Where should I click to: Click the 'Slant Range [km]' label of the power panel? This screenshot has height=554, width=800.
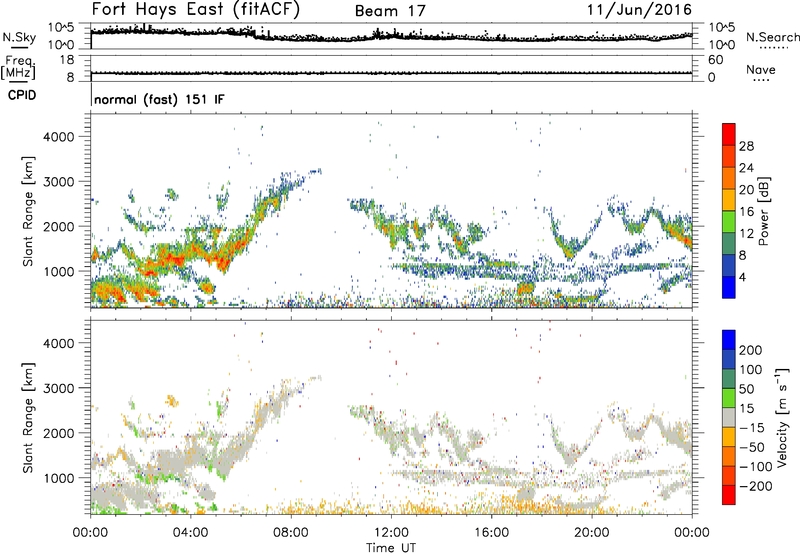[x=28, y=211]
